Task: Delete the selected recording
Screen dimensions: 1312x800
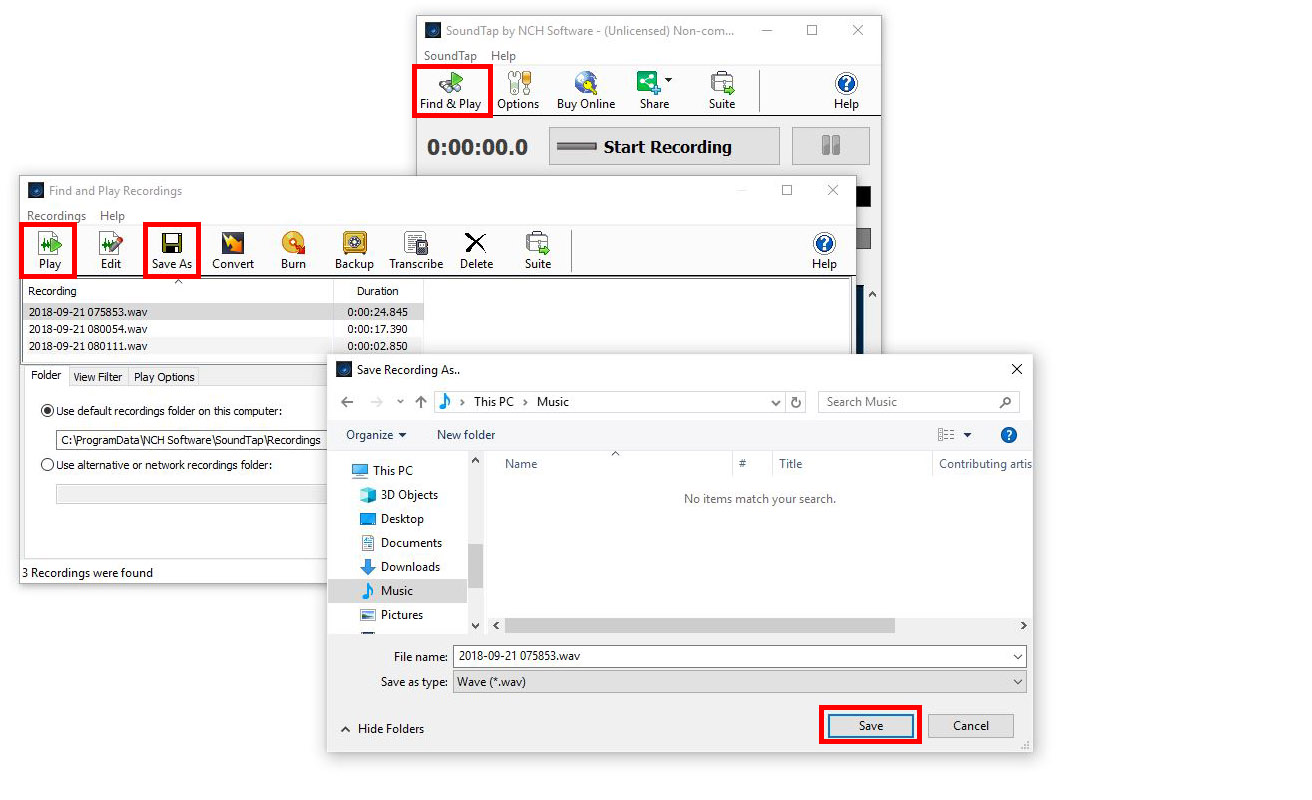Action: click(x=476, y=249)
